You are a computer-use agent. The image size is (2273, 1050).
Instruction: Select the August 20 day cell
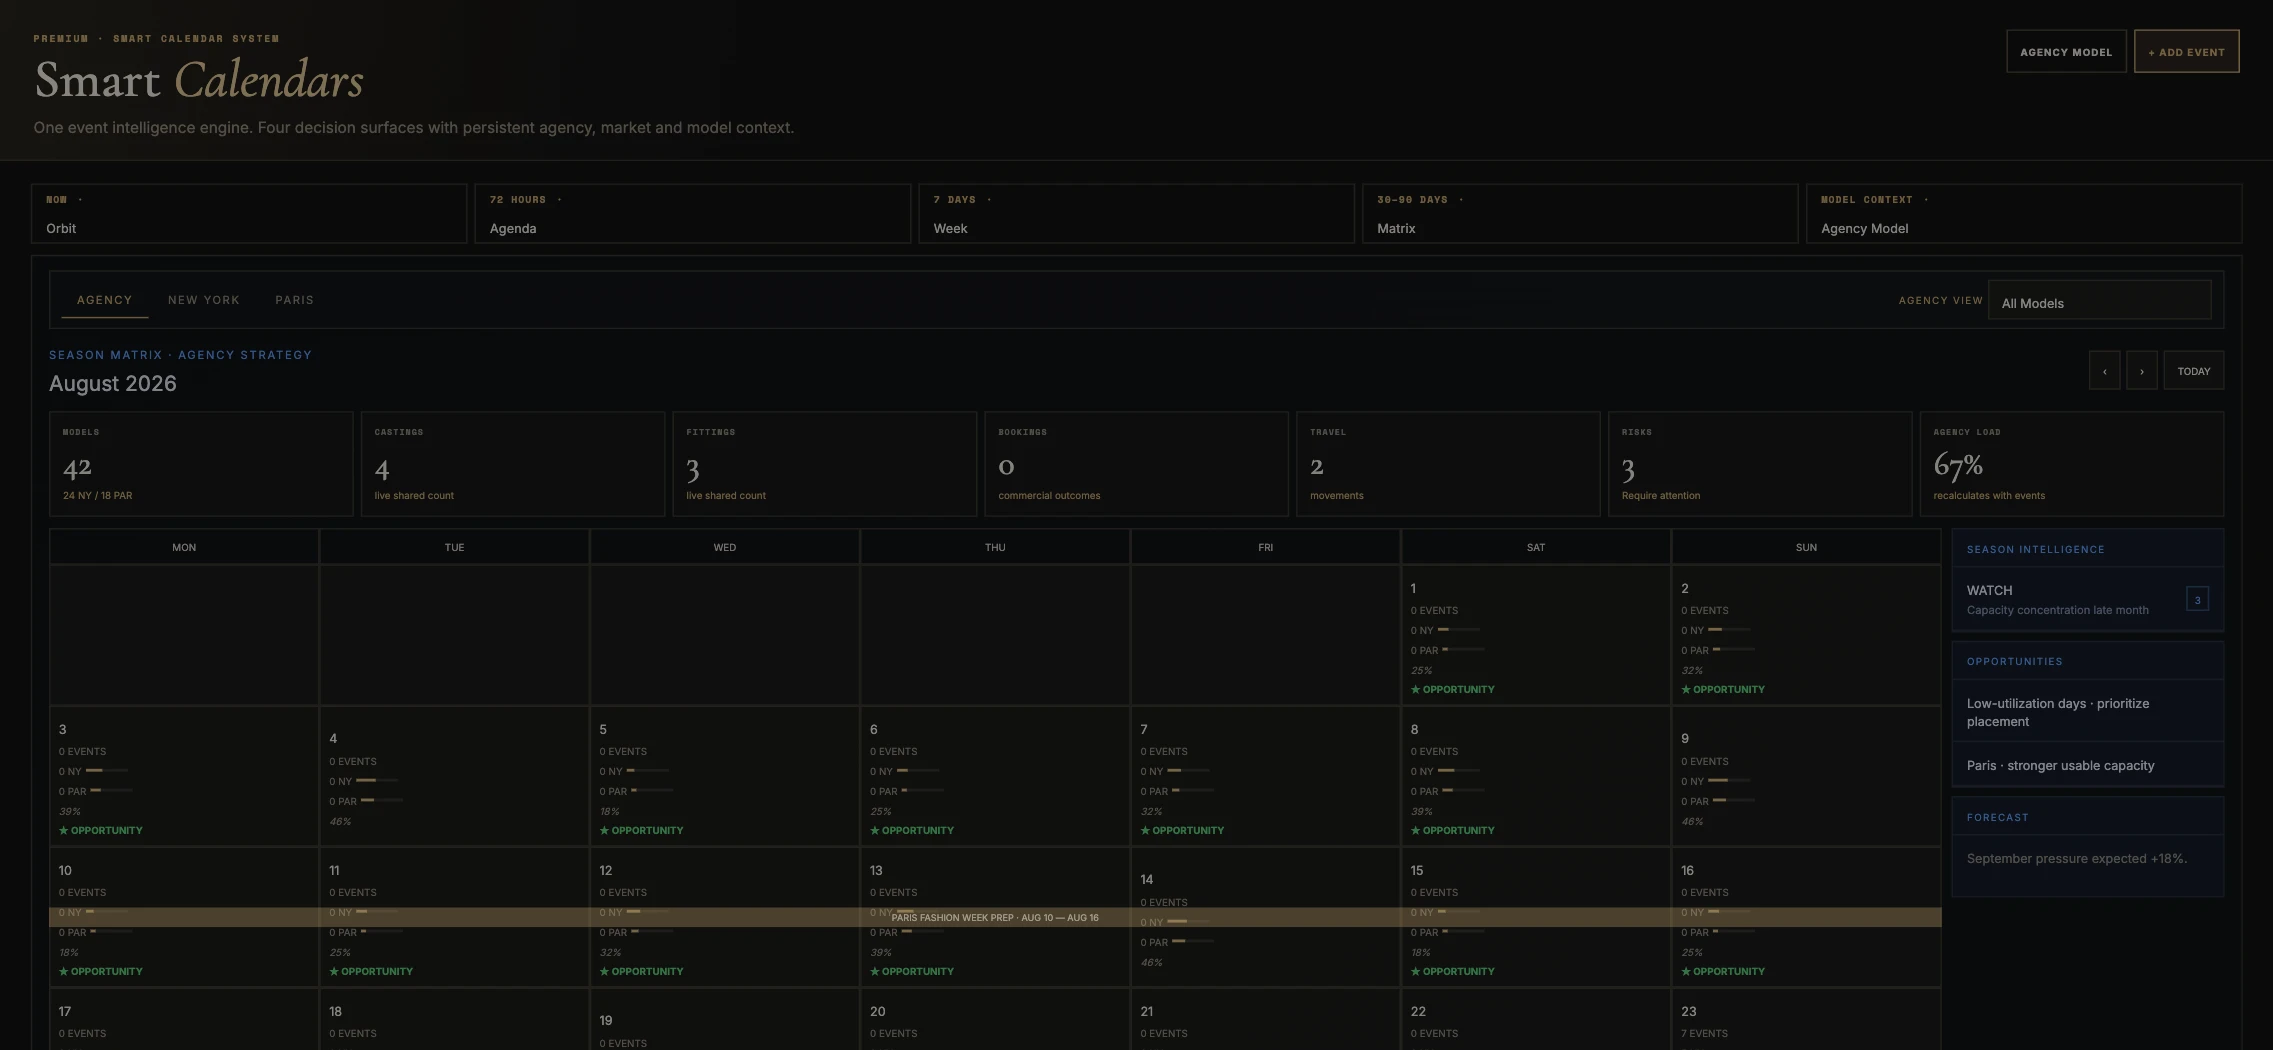point(995,1020)
